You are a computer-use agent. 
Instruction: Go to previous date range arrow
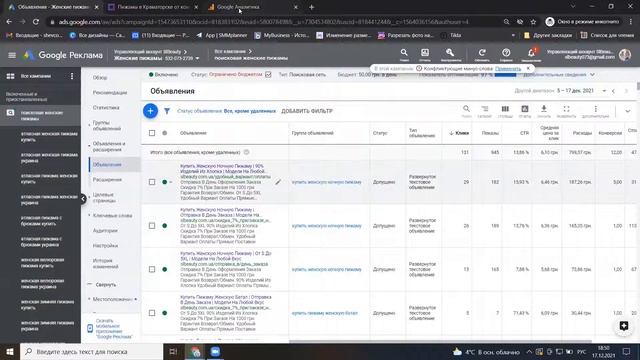[613, 91]
